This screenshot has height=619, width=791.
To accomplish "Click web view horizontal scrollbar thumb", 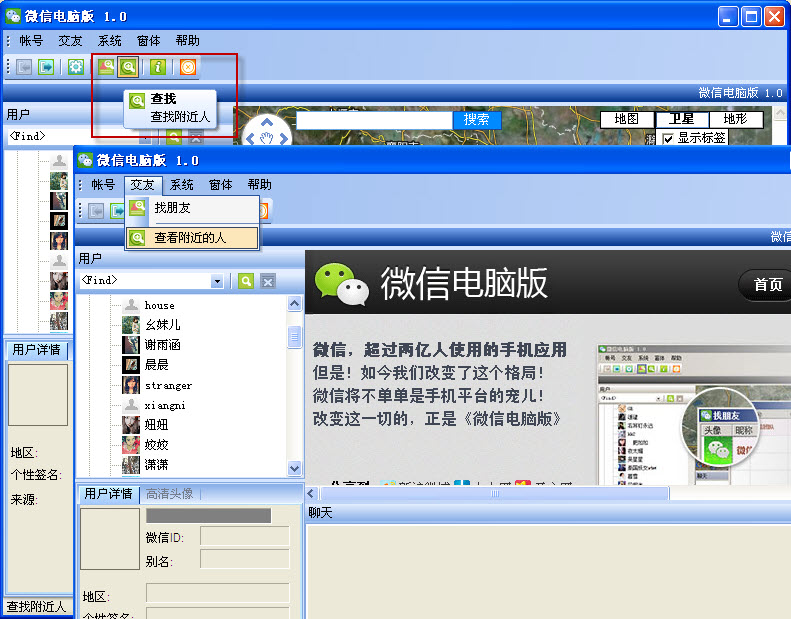I will coord(495,493).
